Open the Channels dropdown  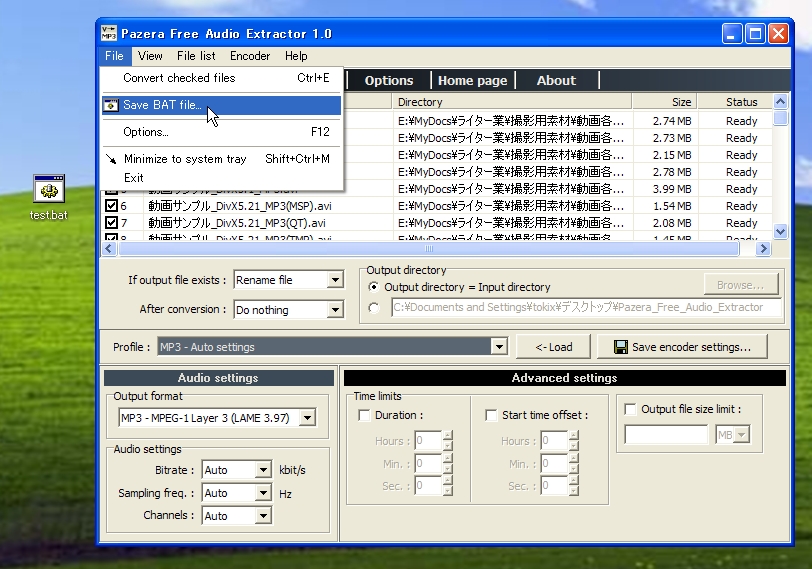tap(264, 515)
